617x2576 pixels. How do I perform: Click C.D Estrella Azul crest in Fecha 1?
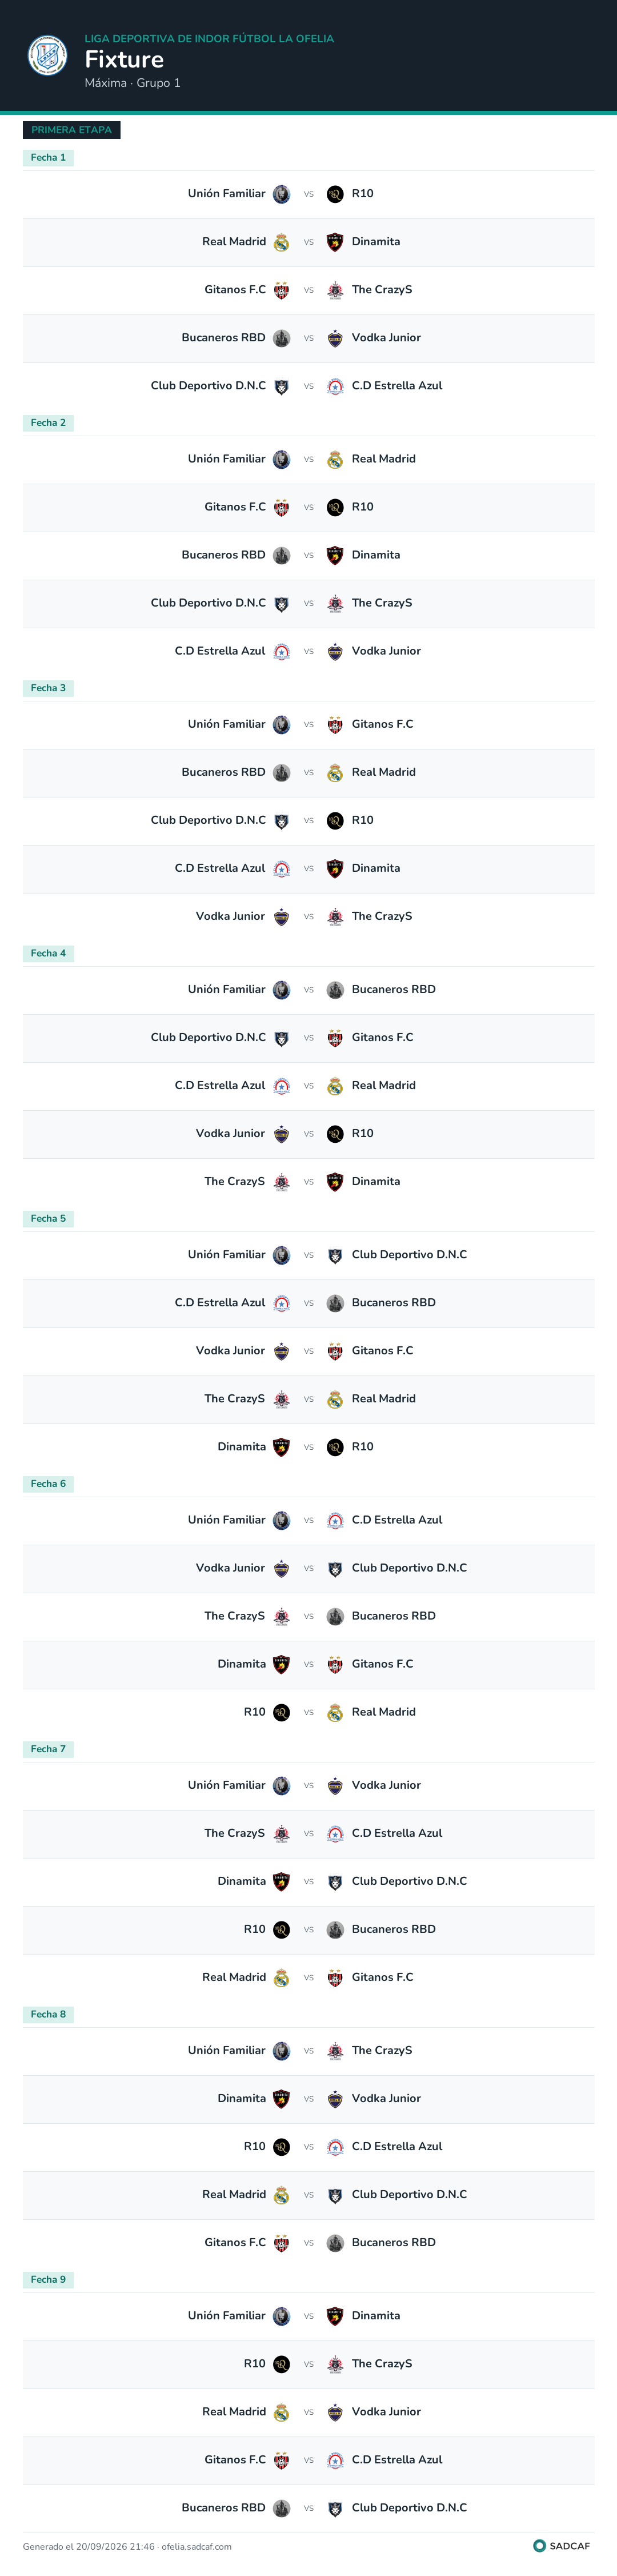pos(335,386)
